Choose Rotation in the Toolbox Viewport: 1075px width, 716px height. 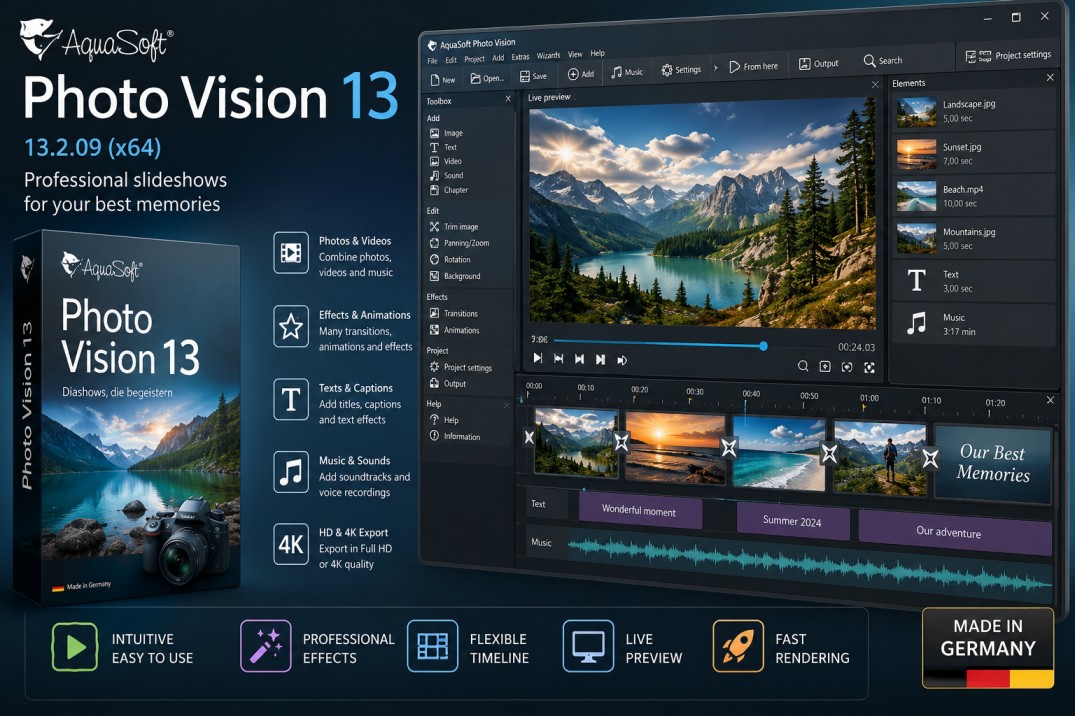(x=450, y=259)
